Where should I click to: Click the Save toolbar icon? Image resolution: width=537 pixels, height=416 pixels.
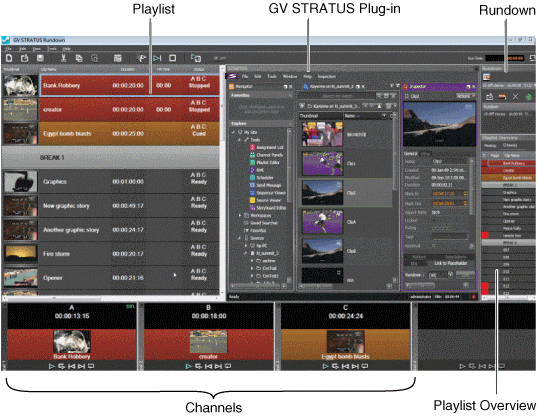(x=40, y=58)
